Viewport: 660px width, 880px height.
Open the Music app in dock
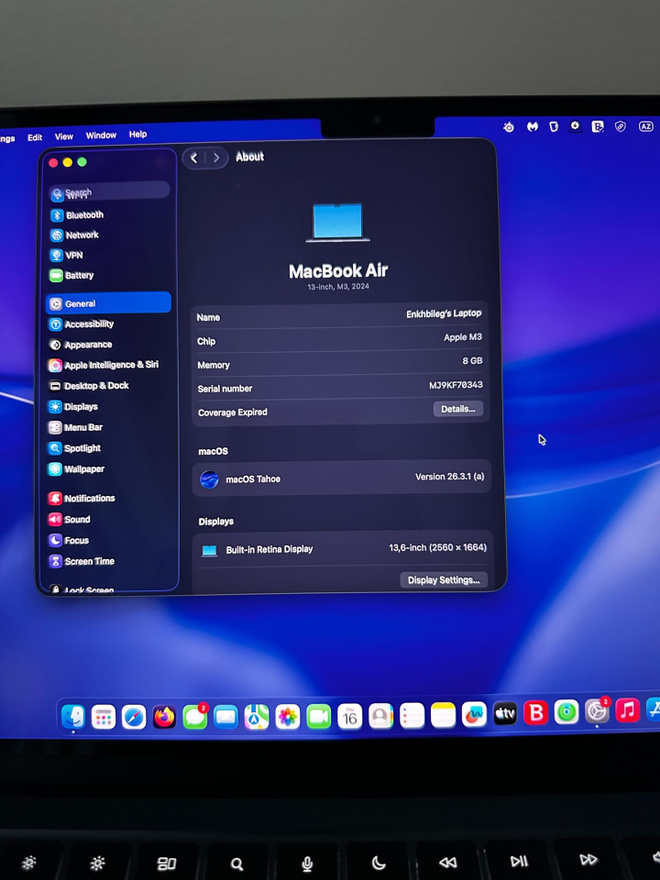[x=627, y=711]
